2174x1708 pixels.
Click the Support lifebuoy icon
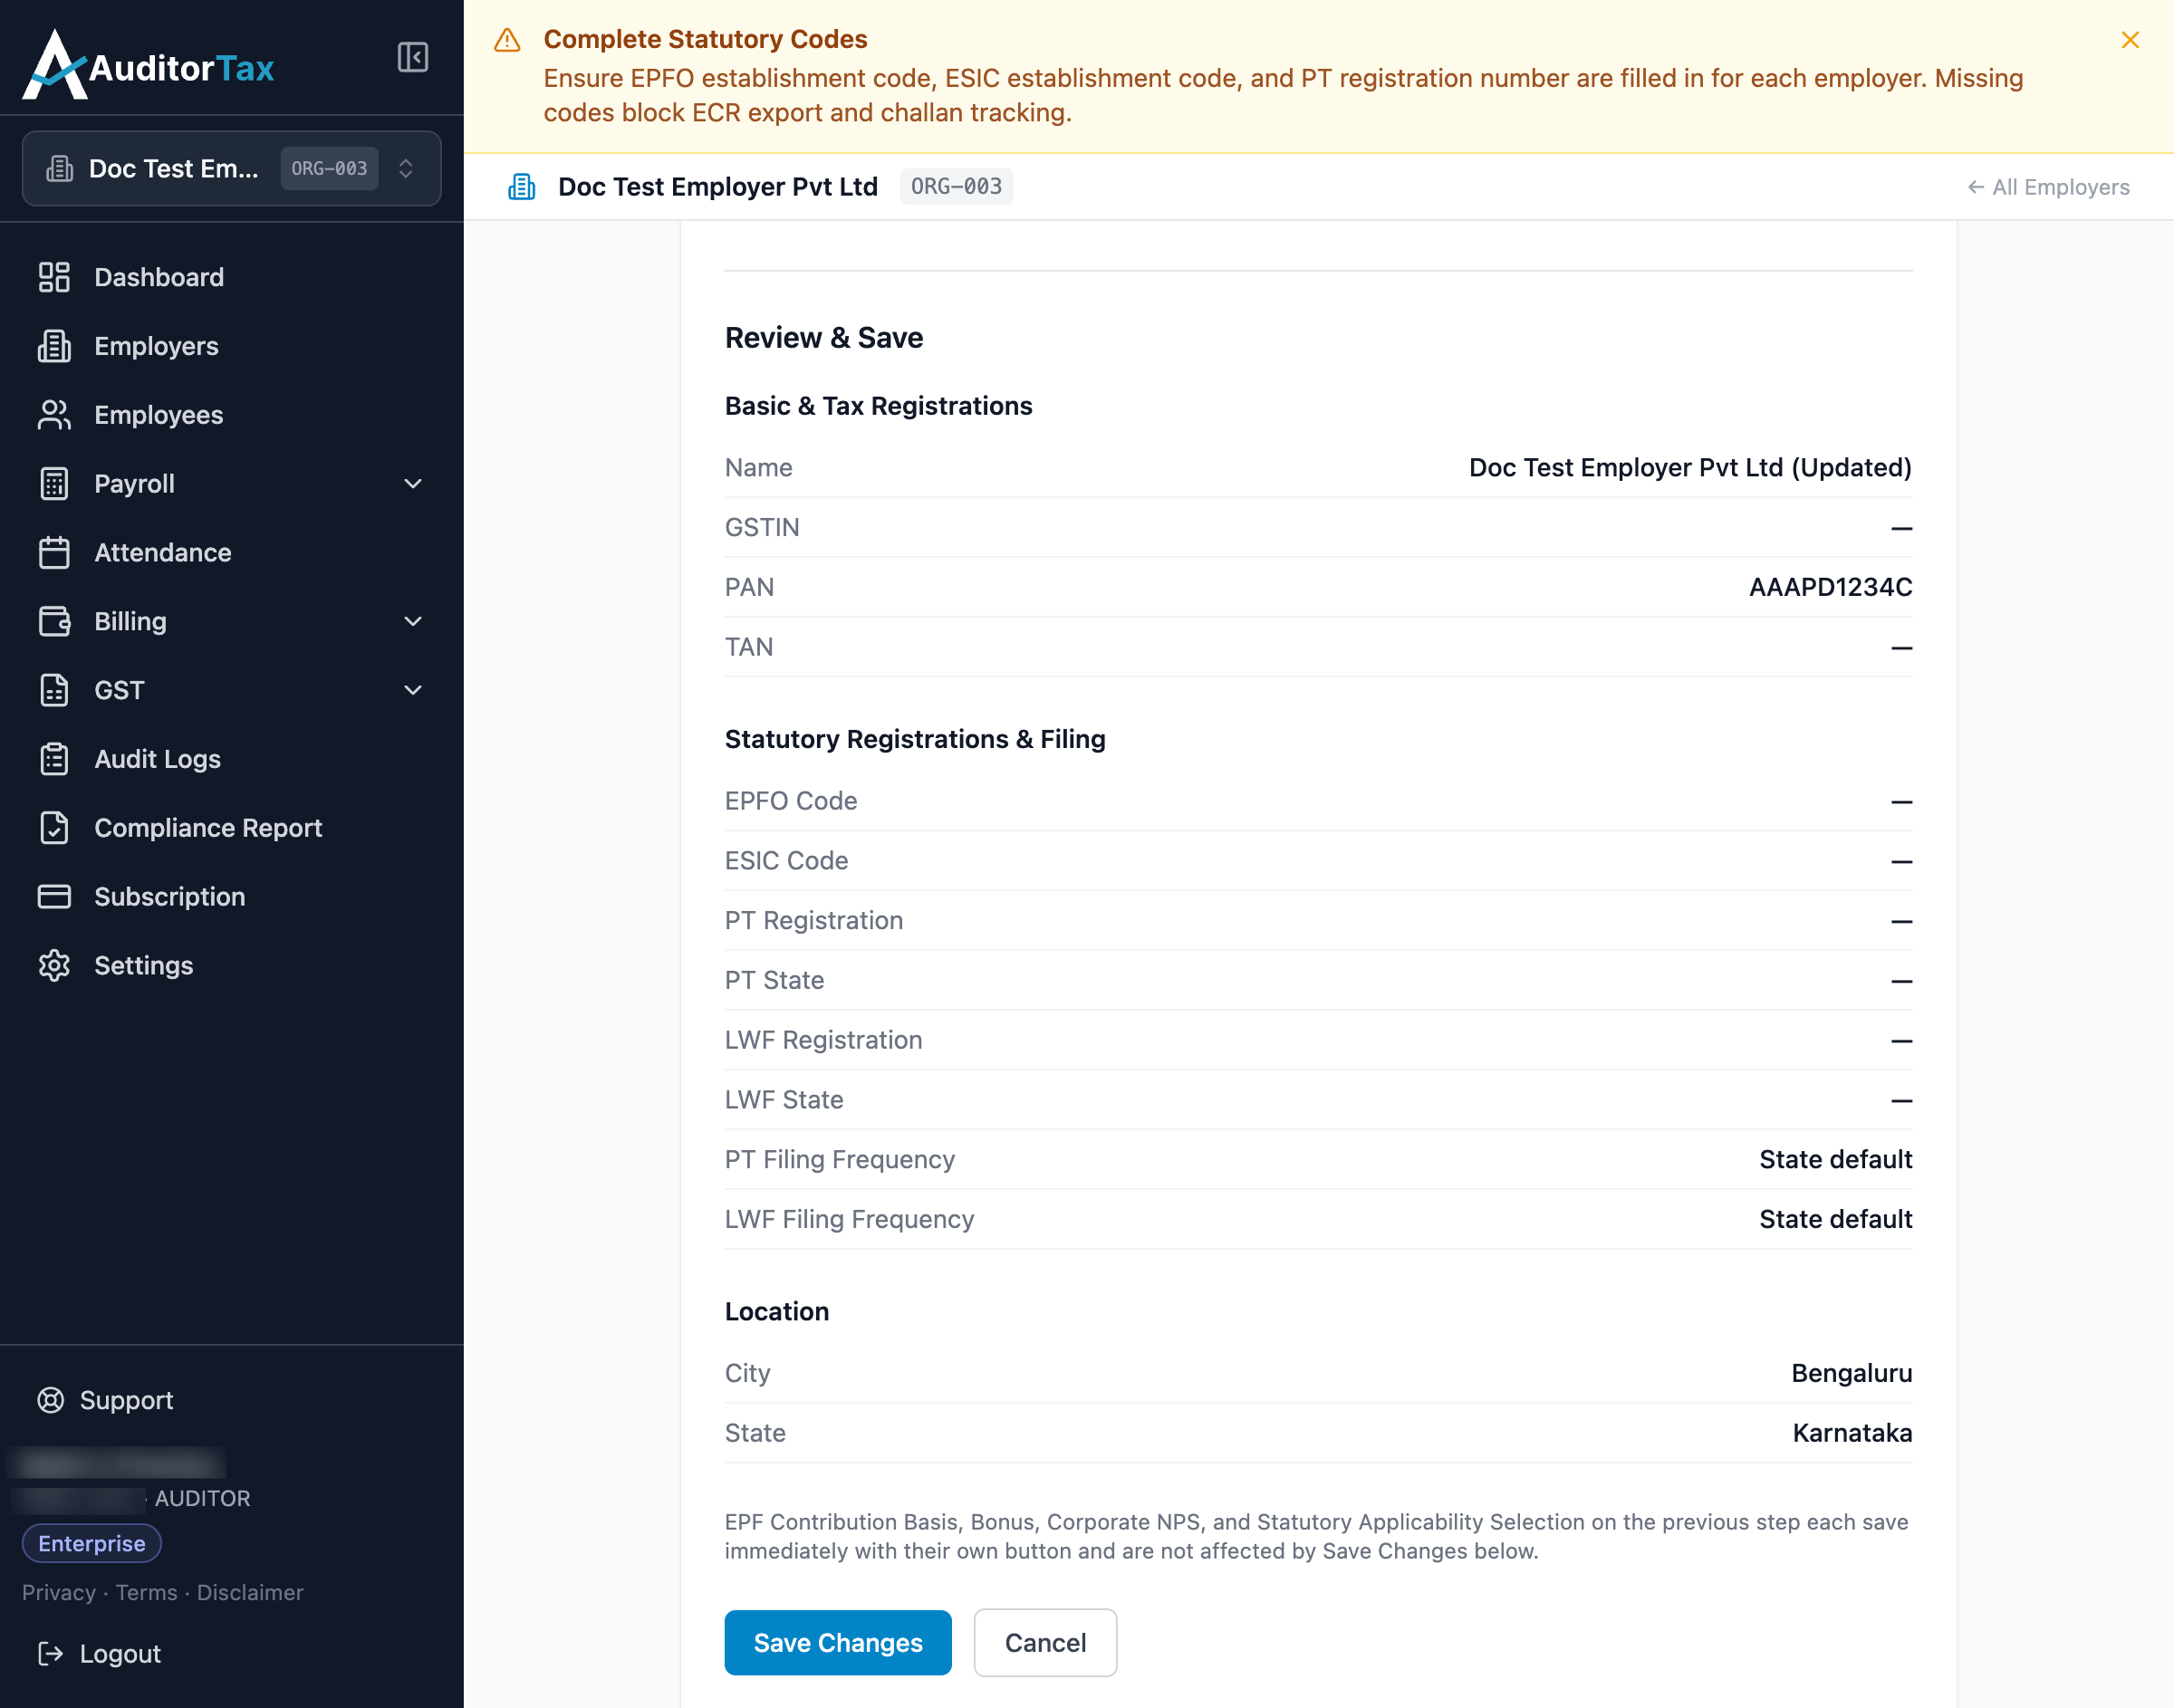tap(51, 1400)
